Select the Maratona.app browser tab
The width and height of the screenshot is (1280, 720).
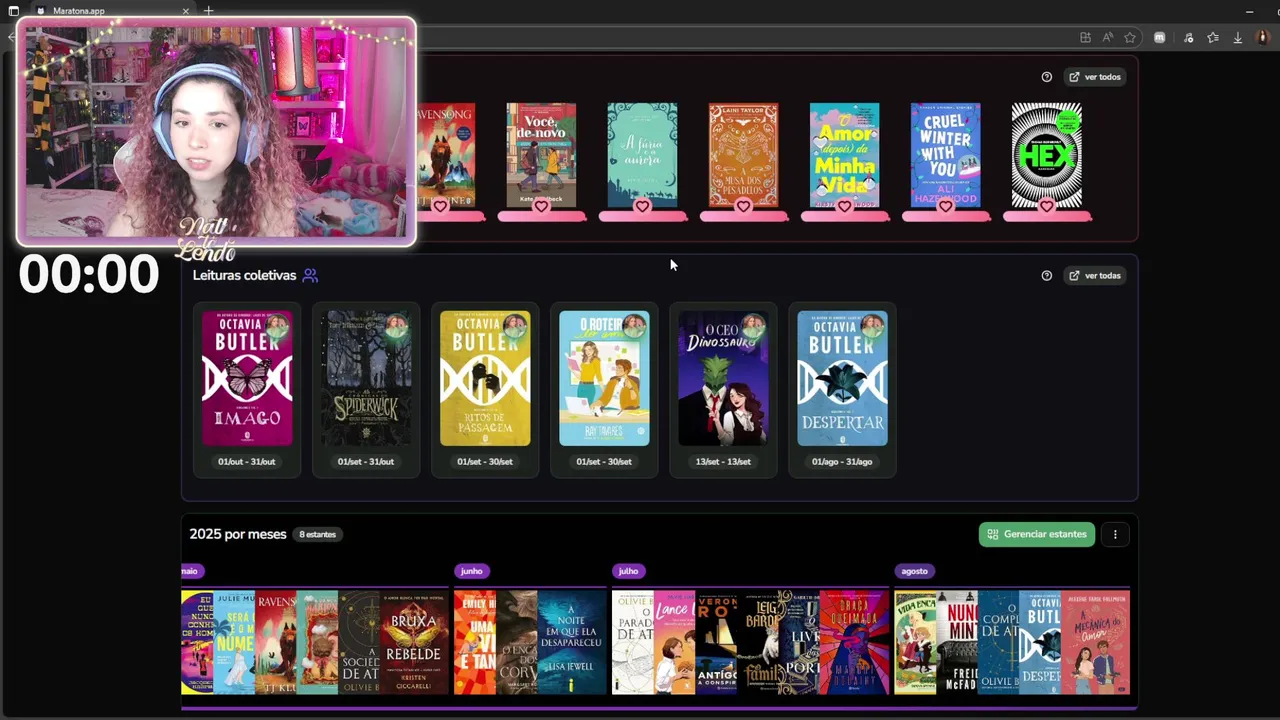110,11
